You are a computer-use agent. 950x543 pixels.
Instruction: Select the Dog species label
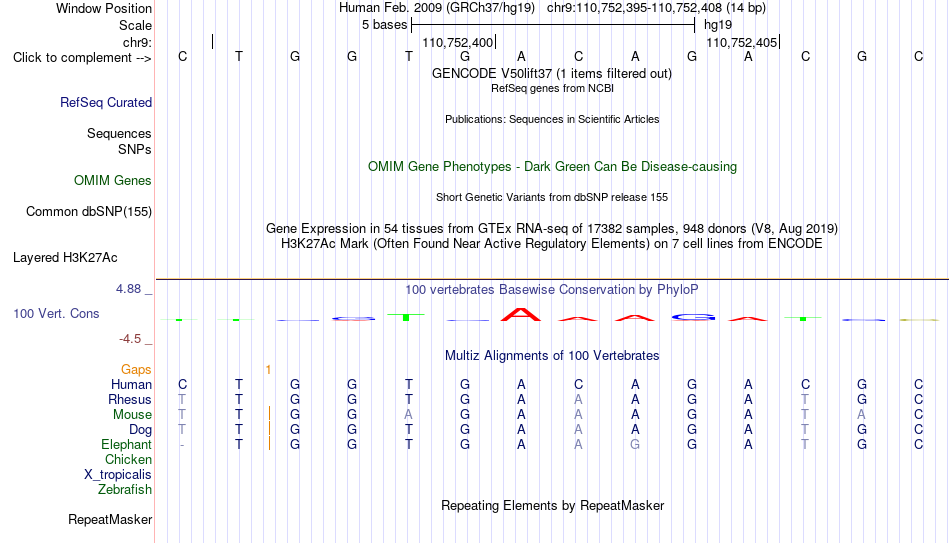[x=141, y=430]
